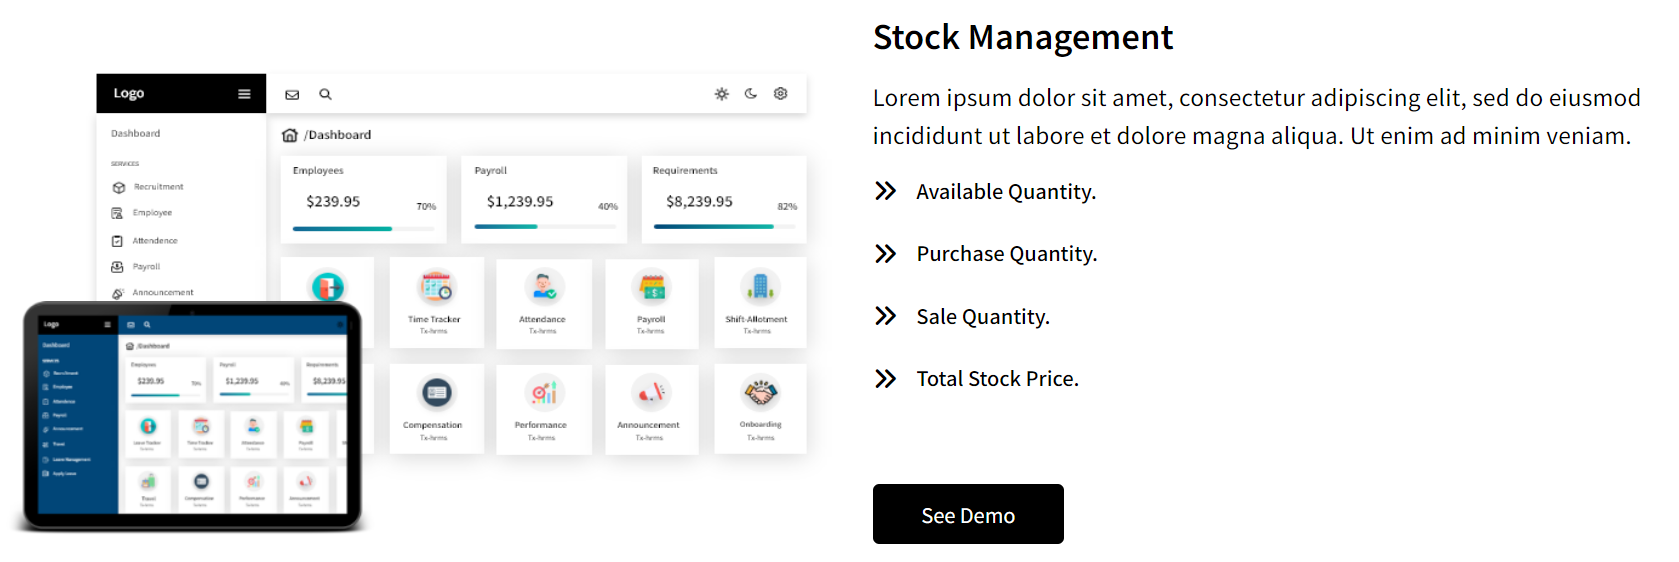Click Dashboard in the sidebar menu
The image size is (1679, 562).
tap(135, 134)
